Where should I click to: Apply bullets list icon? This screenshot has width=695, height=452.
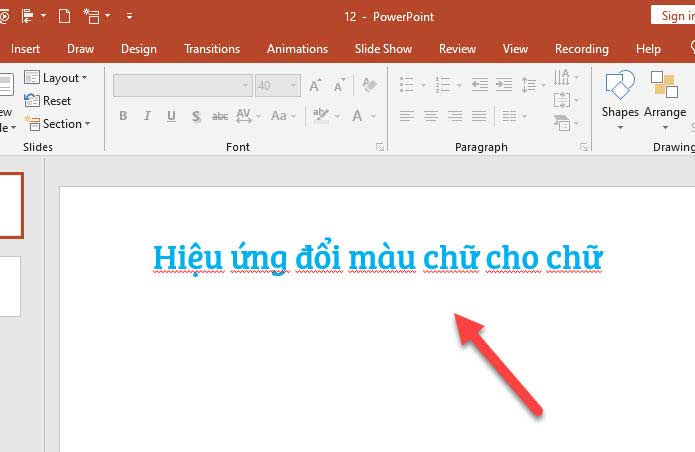tap(406, 86)
